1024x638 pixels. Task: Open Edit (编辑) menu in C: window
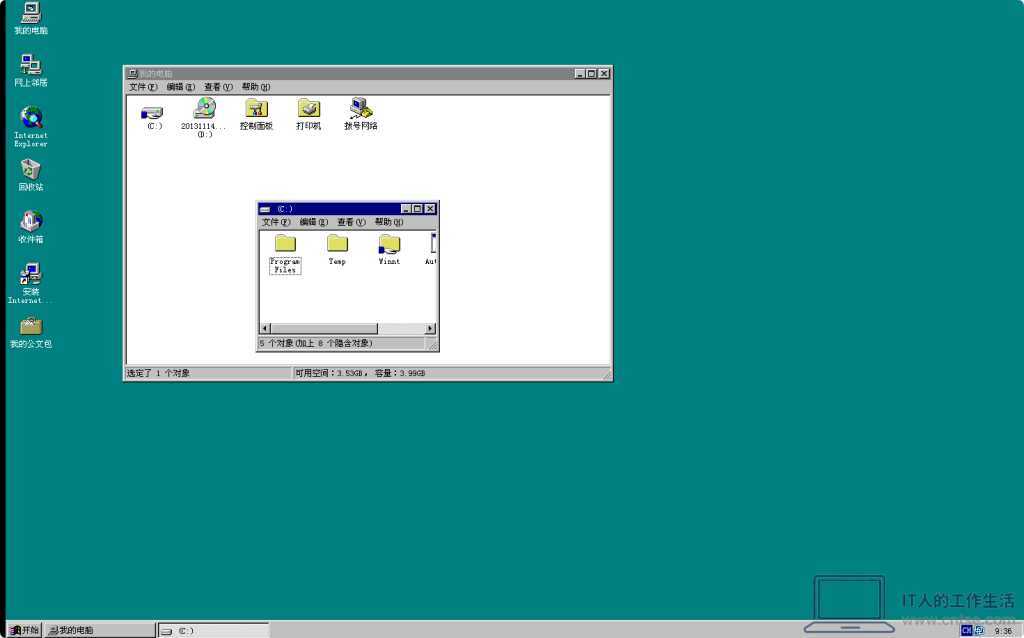click(313, 222)
